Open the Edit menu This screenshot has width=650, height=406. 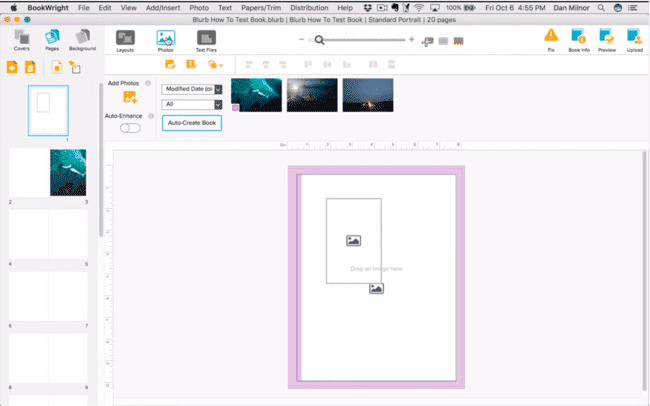click(105, 7)
